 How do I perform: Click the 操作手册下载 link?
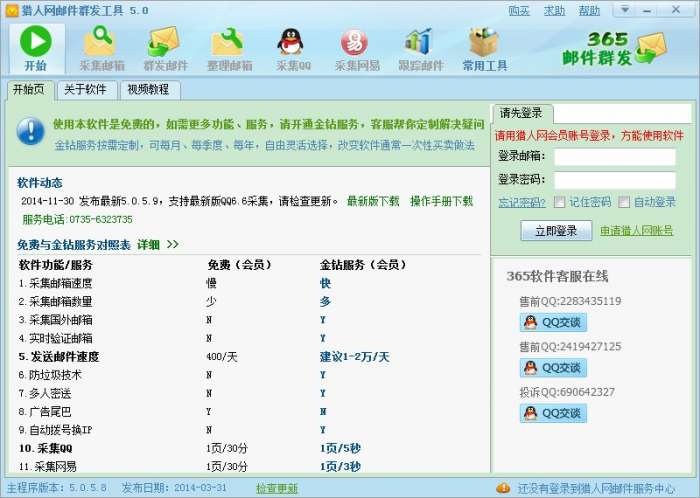click(x=442, y=201)
